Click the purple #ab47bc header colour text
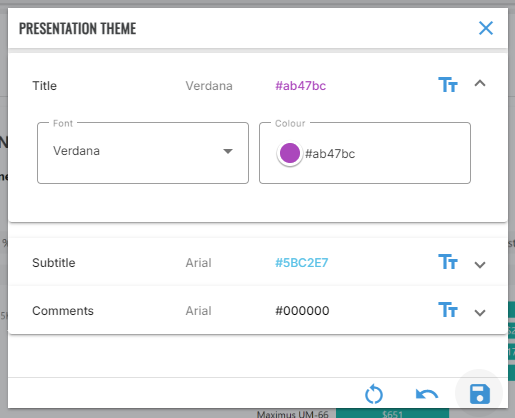 coord(300,86)
